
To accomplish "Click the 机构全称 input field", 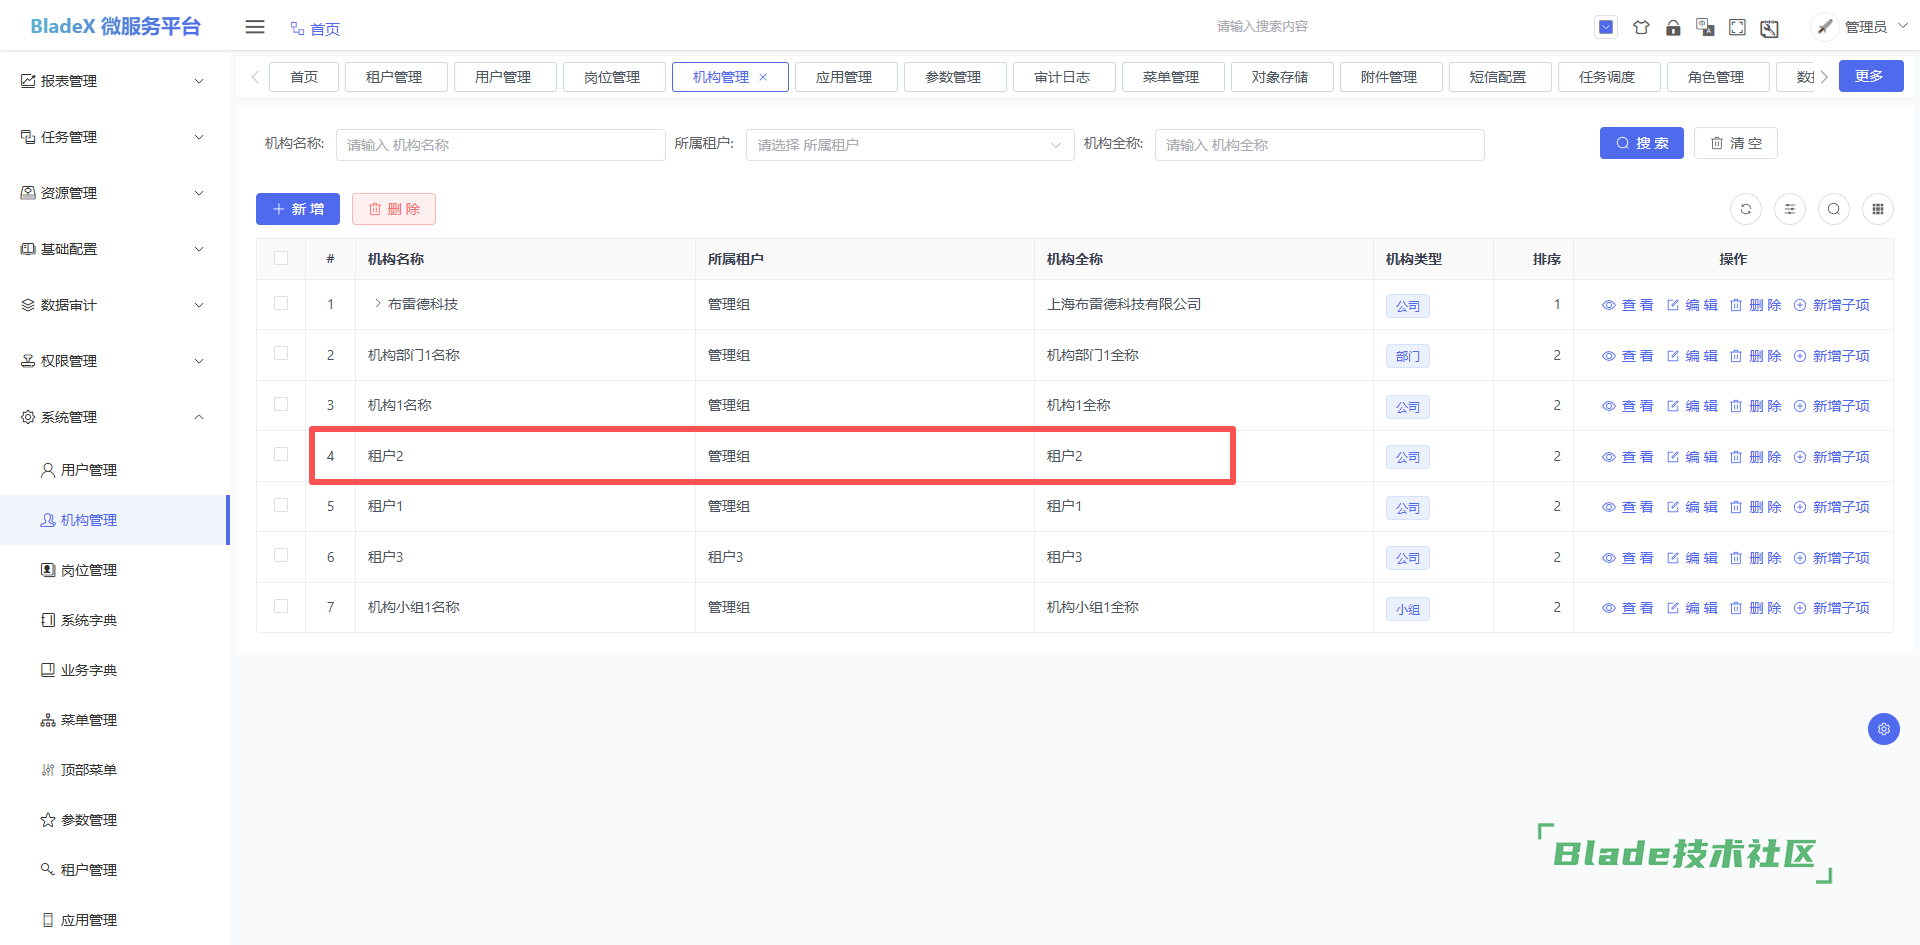I will (x=1320, y=145).
